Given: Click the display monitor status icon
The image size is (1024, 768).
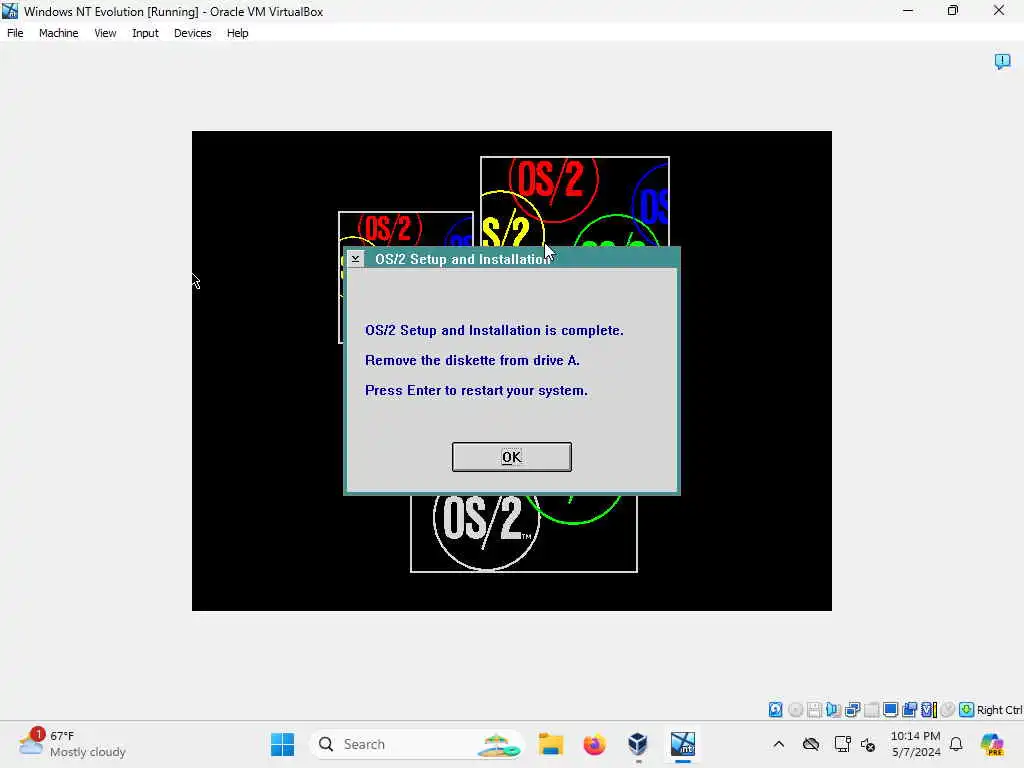Looking at the screenshot, I should (x=890, y=709).
